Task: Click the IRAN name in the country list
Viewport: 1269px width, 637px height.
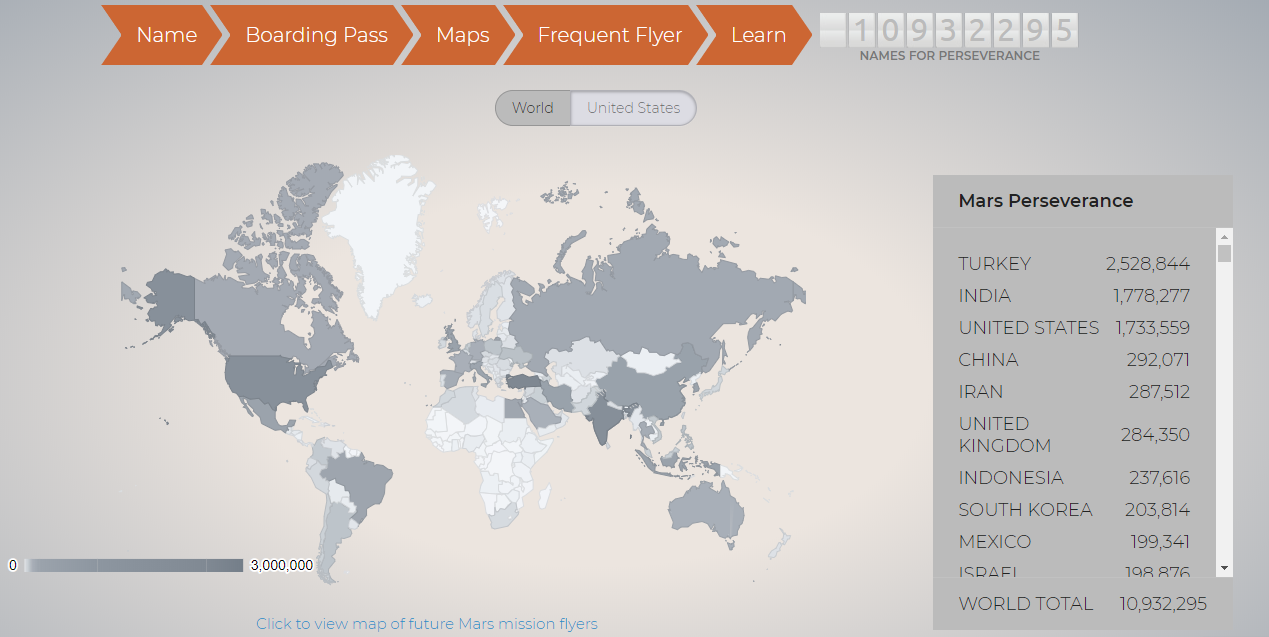Action: click(981, 392)
